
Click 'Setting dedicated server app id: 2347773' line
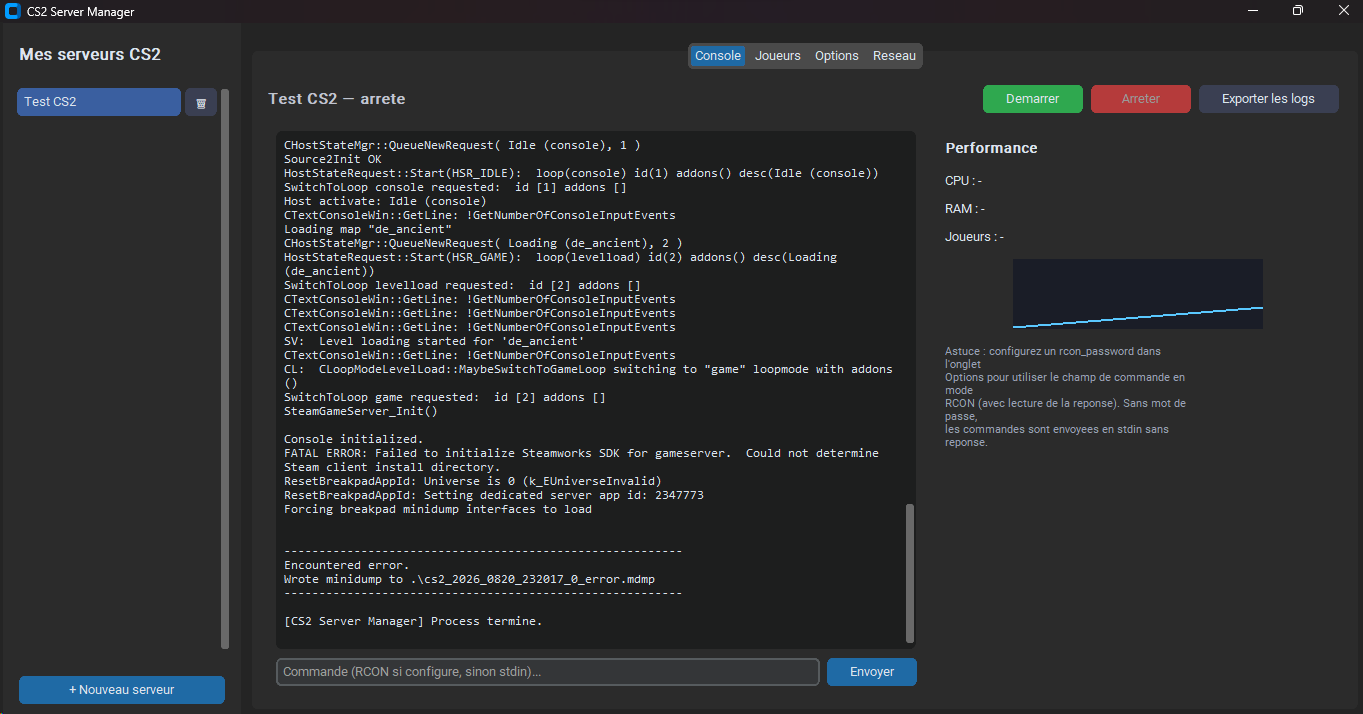coord(494,495)
